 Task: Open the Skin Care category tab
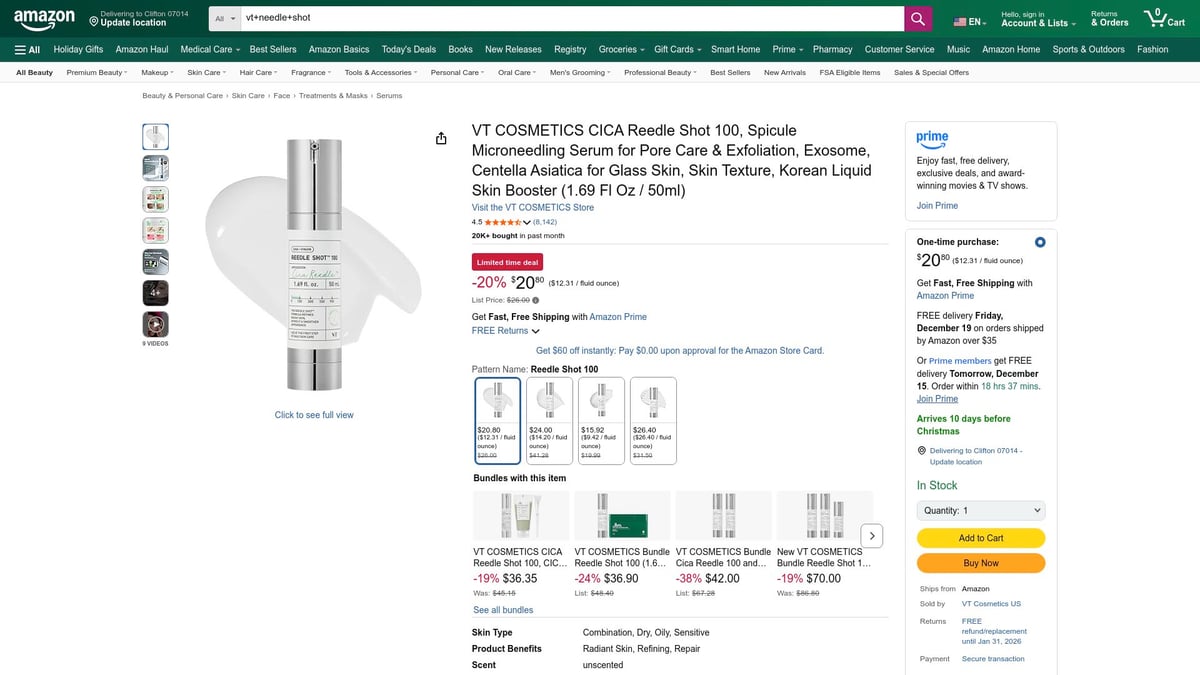pos(205,71)
